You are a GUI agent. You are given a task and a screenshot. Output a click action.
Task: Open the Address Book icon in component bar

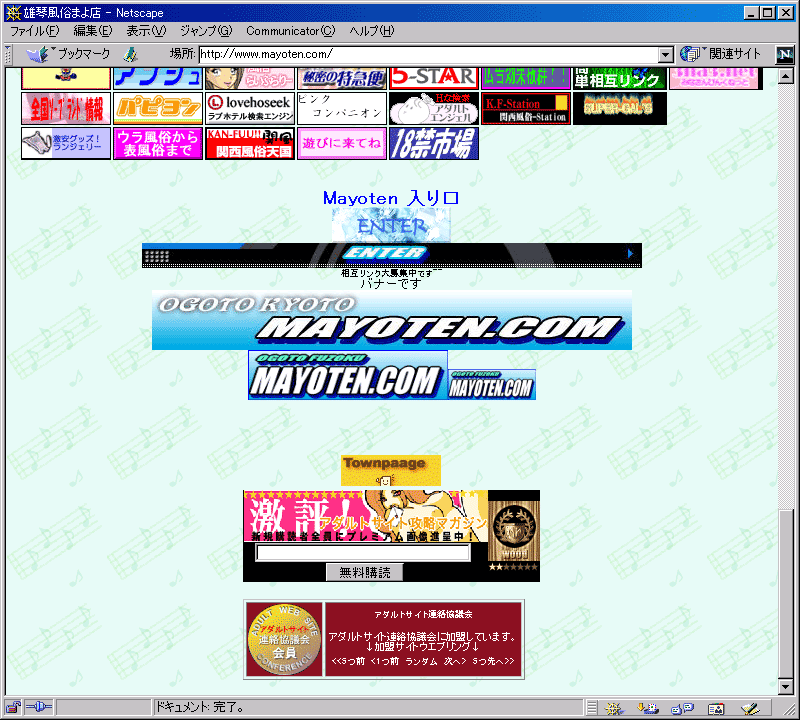click(x=716, y=708)
